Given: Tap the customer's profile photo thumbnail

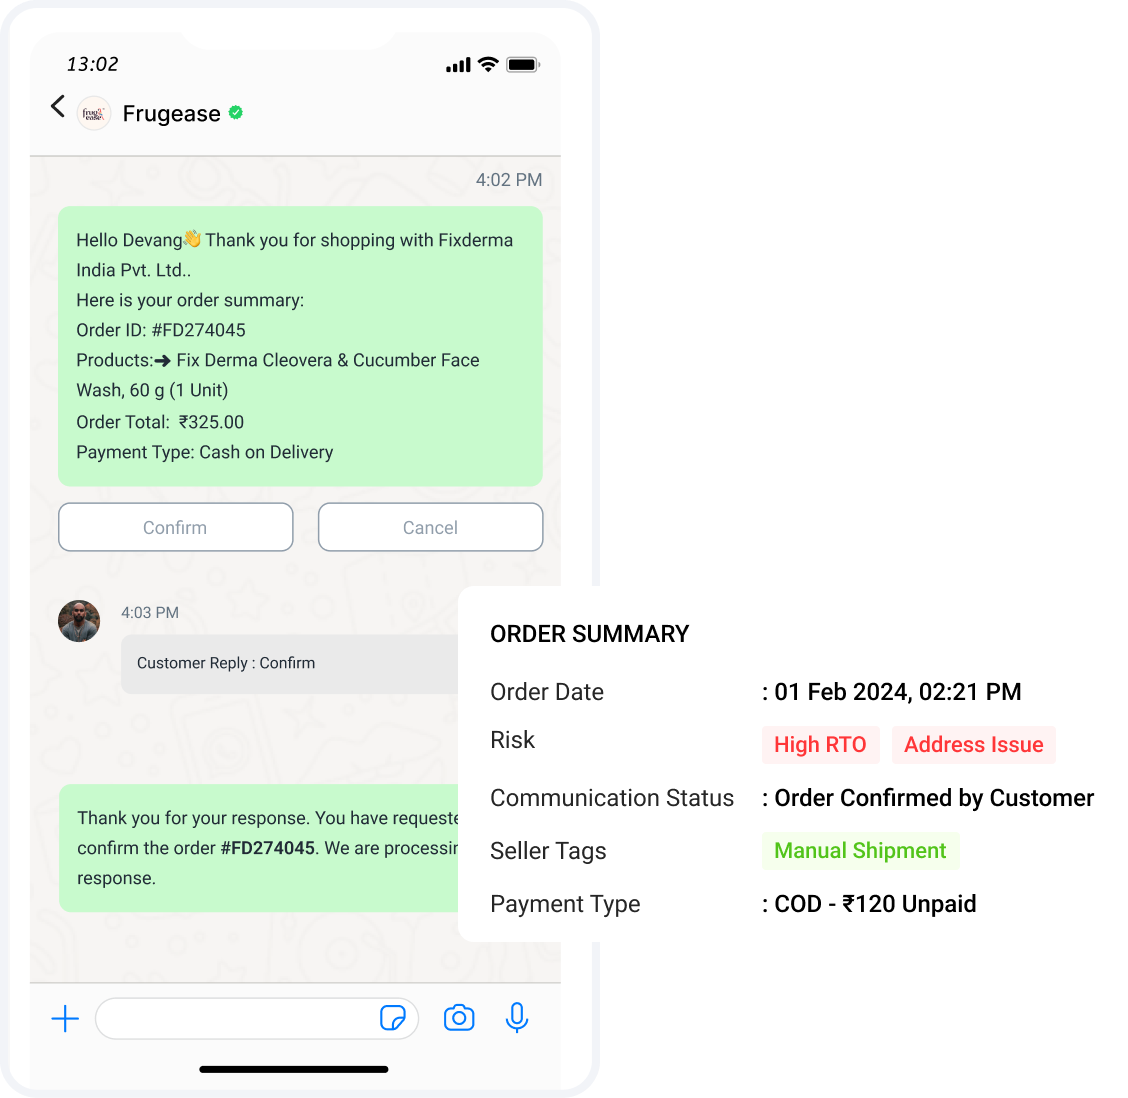Looking at the screenshot, I should [79, 621].
